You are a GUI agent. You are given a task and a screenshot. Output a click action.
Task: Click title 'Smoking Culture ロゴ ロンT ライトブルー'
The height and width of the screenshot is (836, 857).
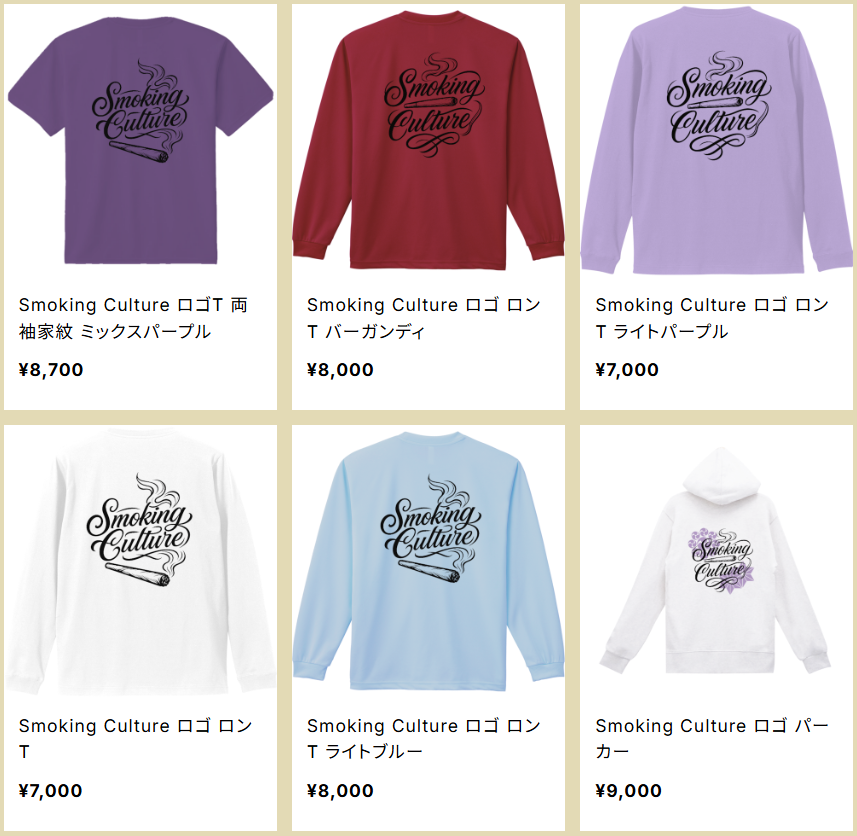click(x=424, y=739)
